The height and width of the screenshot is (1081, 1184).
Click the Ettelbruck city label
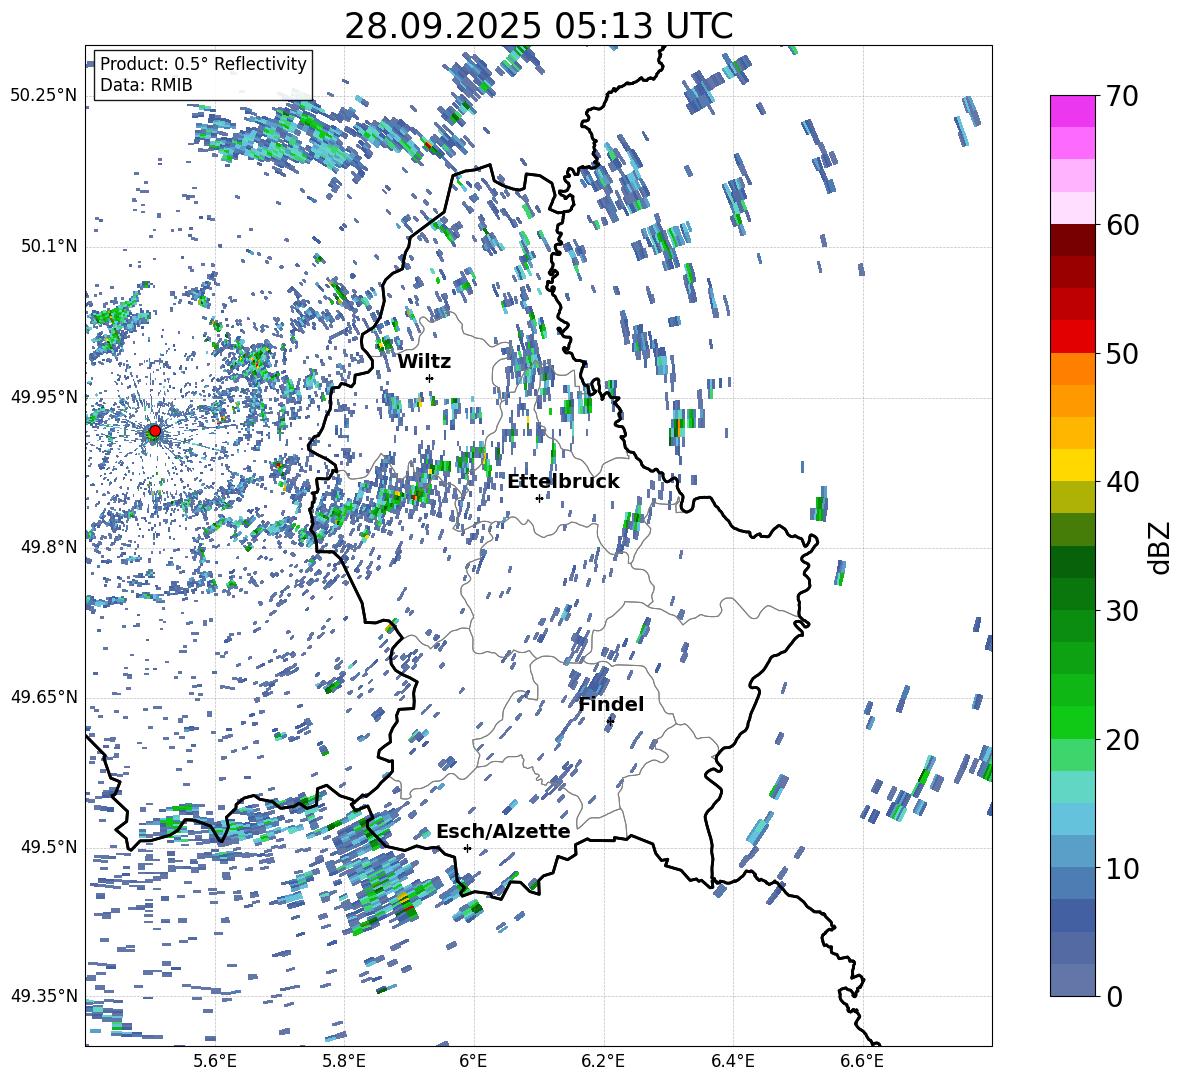[x=563, y=482]
